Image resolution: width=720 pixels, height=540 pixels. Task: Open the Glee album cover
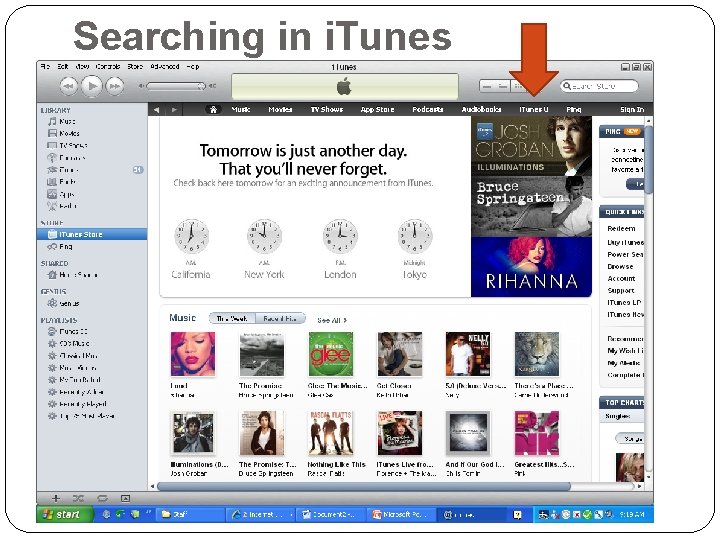(331, 354)
